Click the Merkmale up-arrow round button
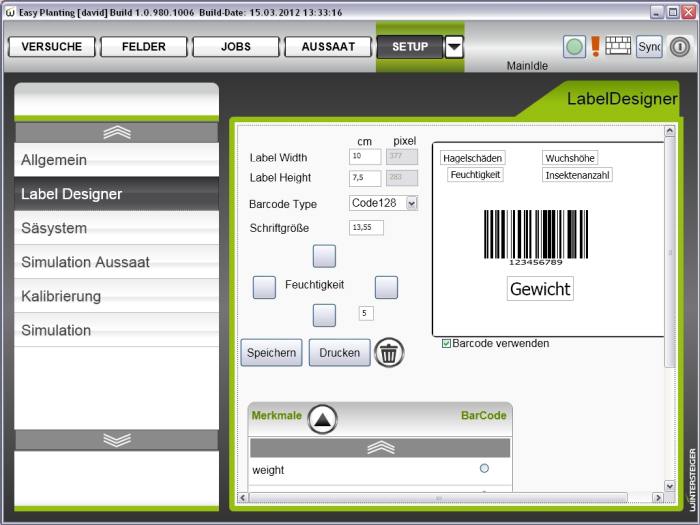The height and width of the screenshot is (525, 700). 322,419
